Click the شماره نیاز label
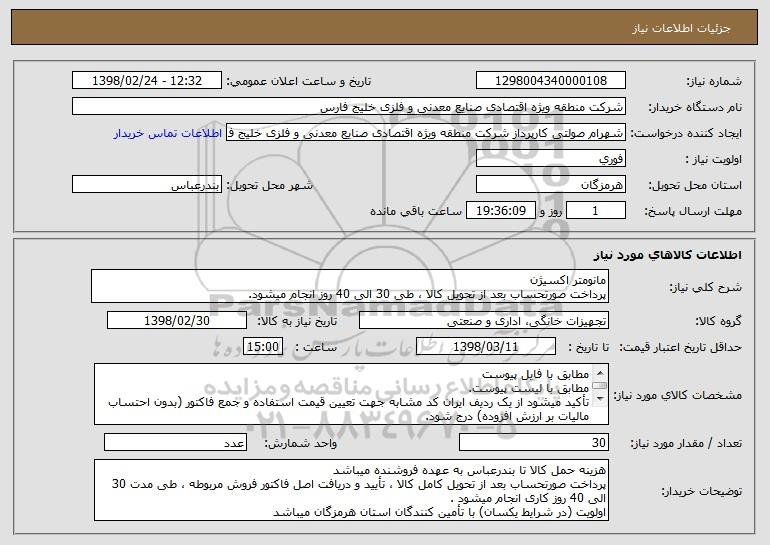This screenshot has height=545, width=770. tap(714, 81)
